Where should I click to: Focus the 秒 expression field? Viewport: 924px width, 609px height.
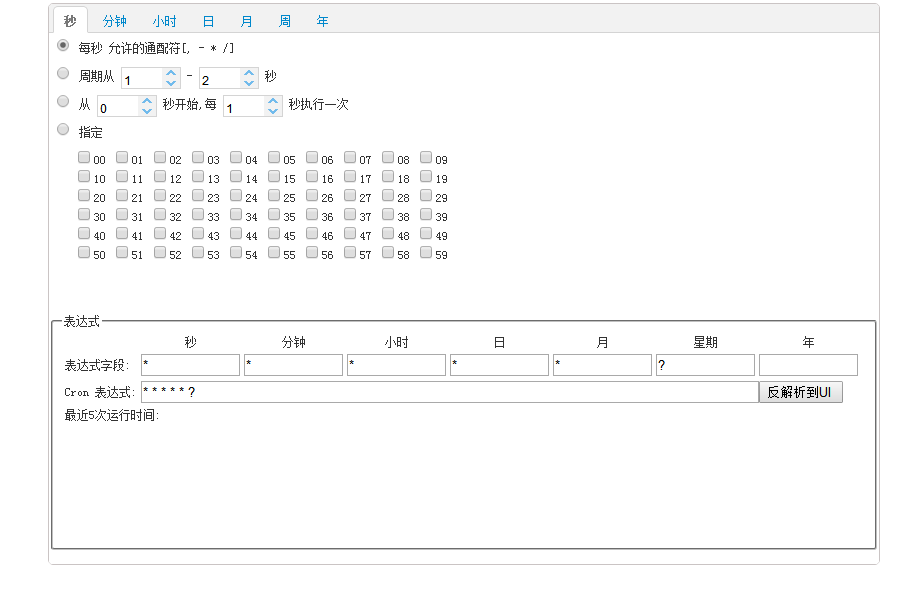tap(190, 365)
